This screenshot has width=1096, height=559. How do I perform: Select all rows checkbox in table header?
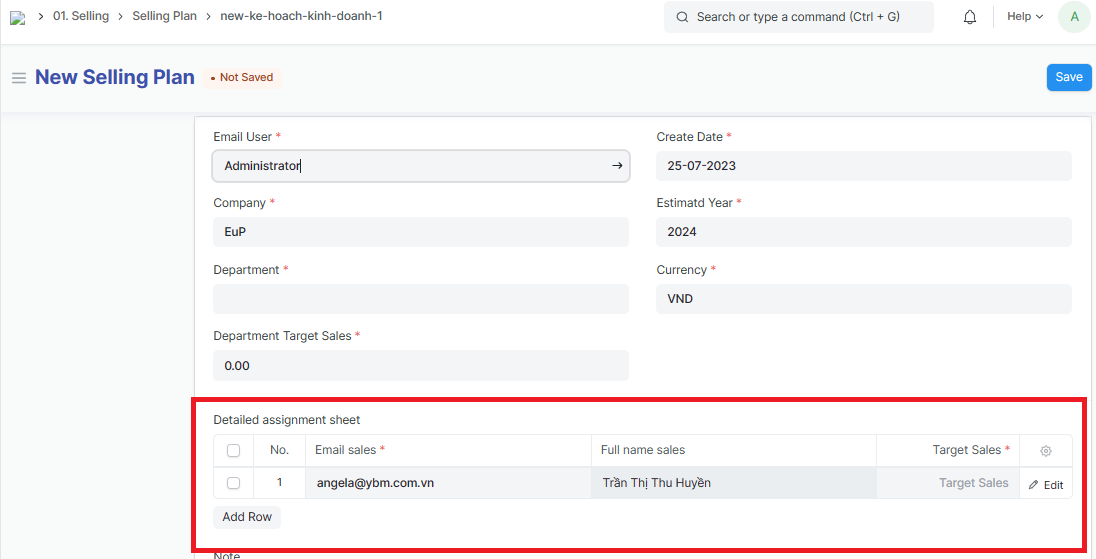(233, 451)
